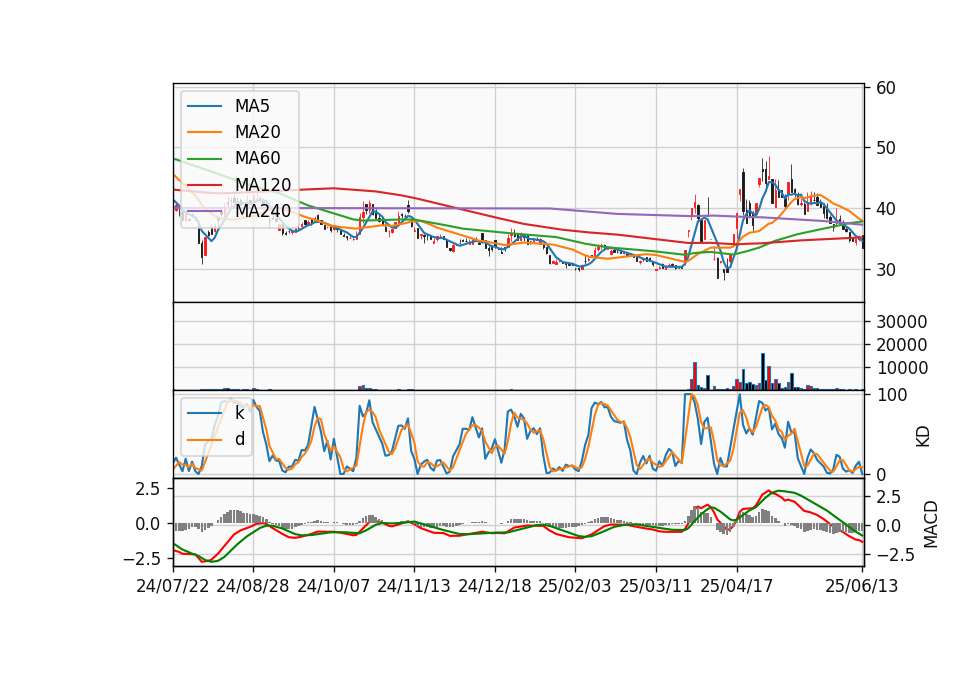The image size is (960, 690).
Task: Click the KD vertical axis title
Action: 923,437
